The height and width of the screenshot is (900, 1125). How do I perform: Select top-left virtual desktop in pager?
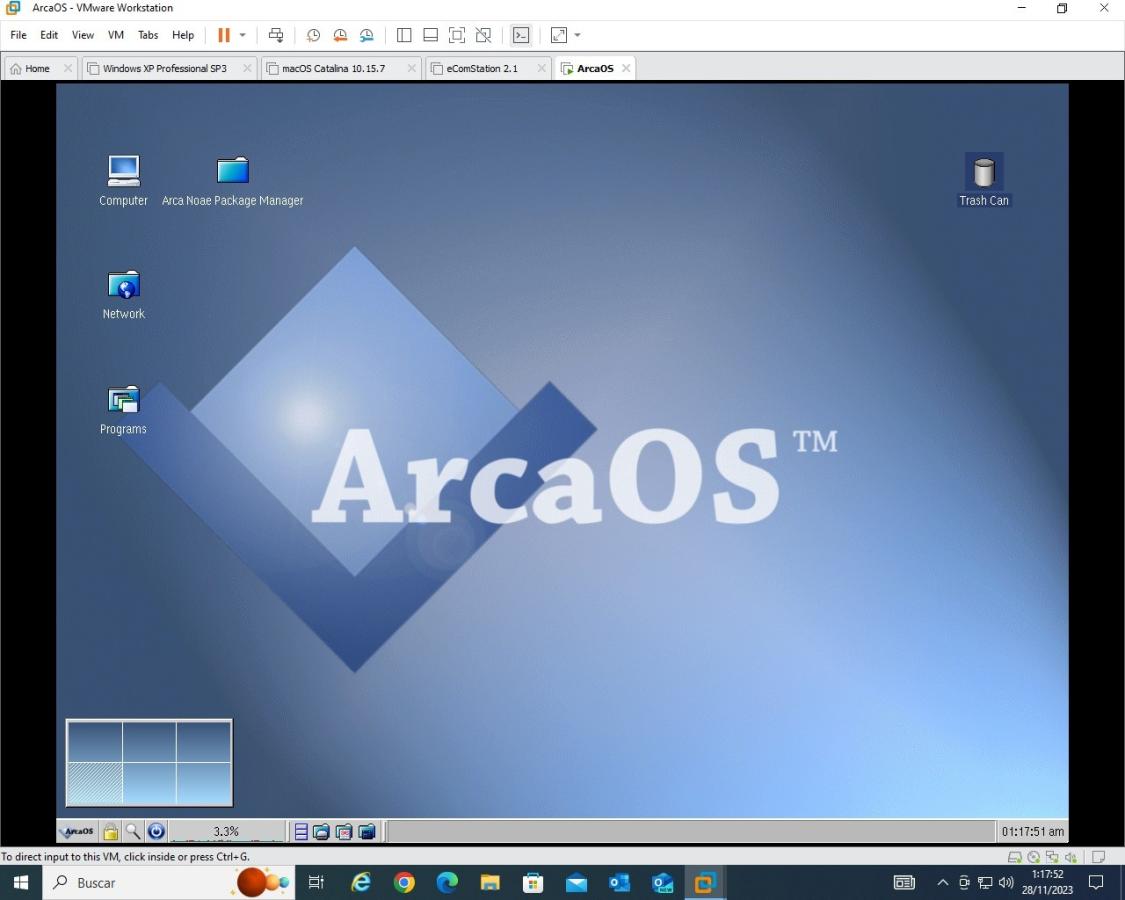pos(95,742)
